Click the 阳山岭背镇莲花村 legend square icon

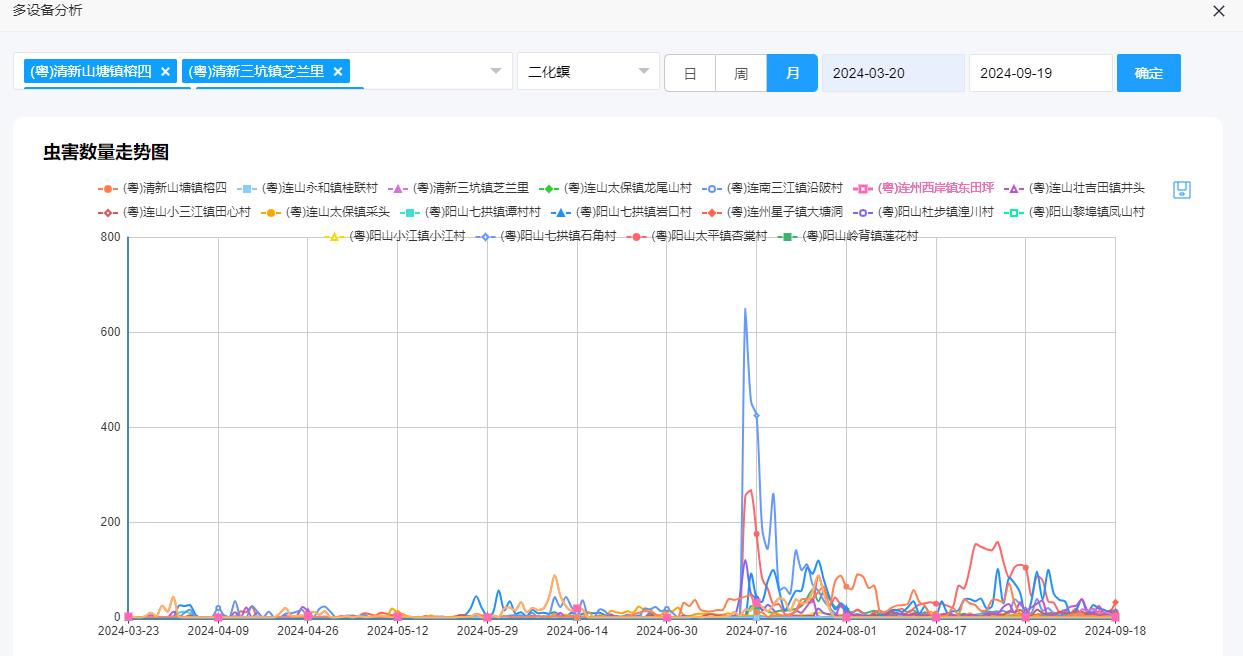point(788,237)
